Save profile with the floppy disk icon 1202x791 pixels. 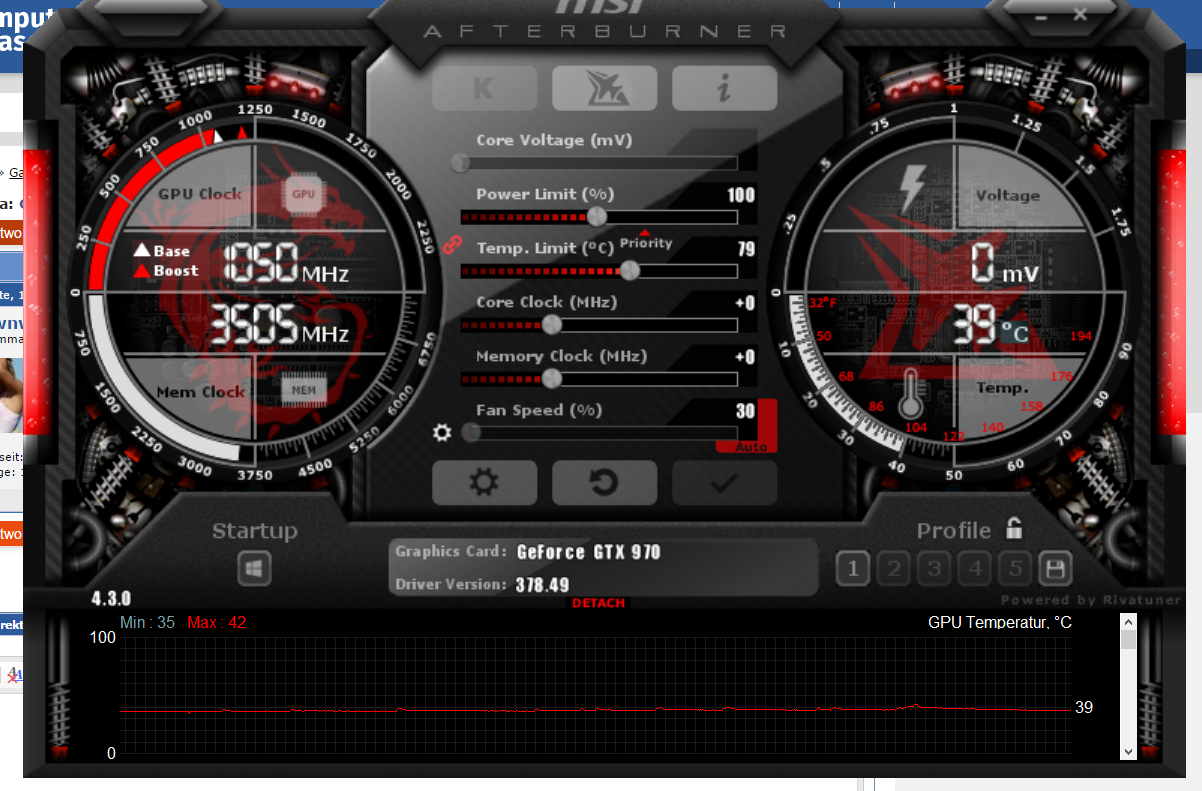coord(1054,569)
